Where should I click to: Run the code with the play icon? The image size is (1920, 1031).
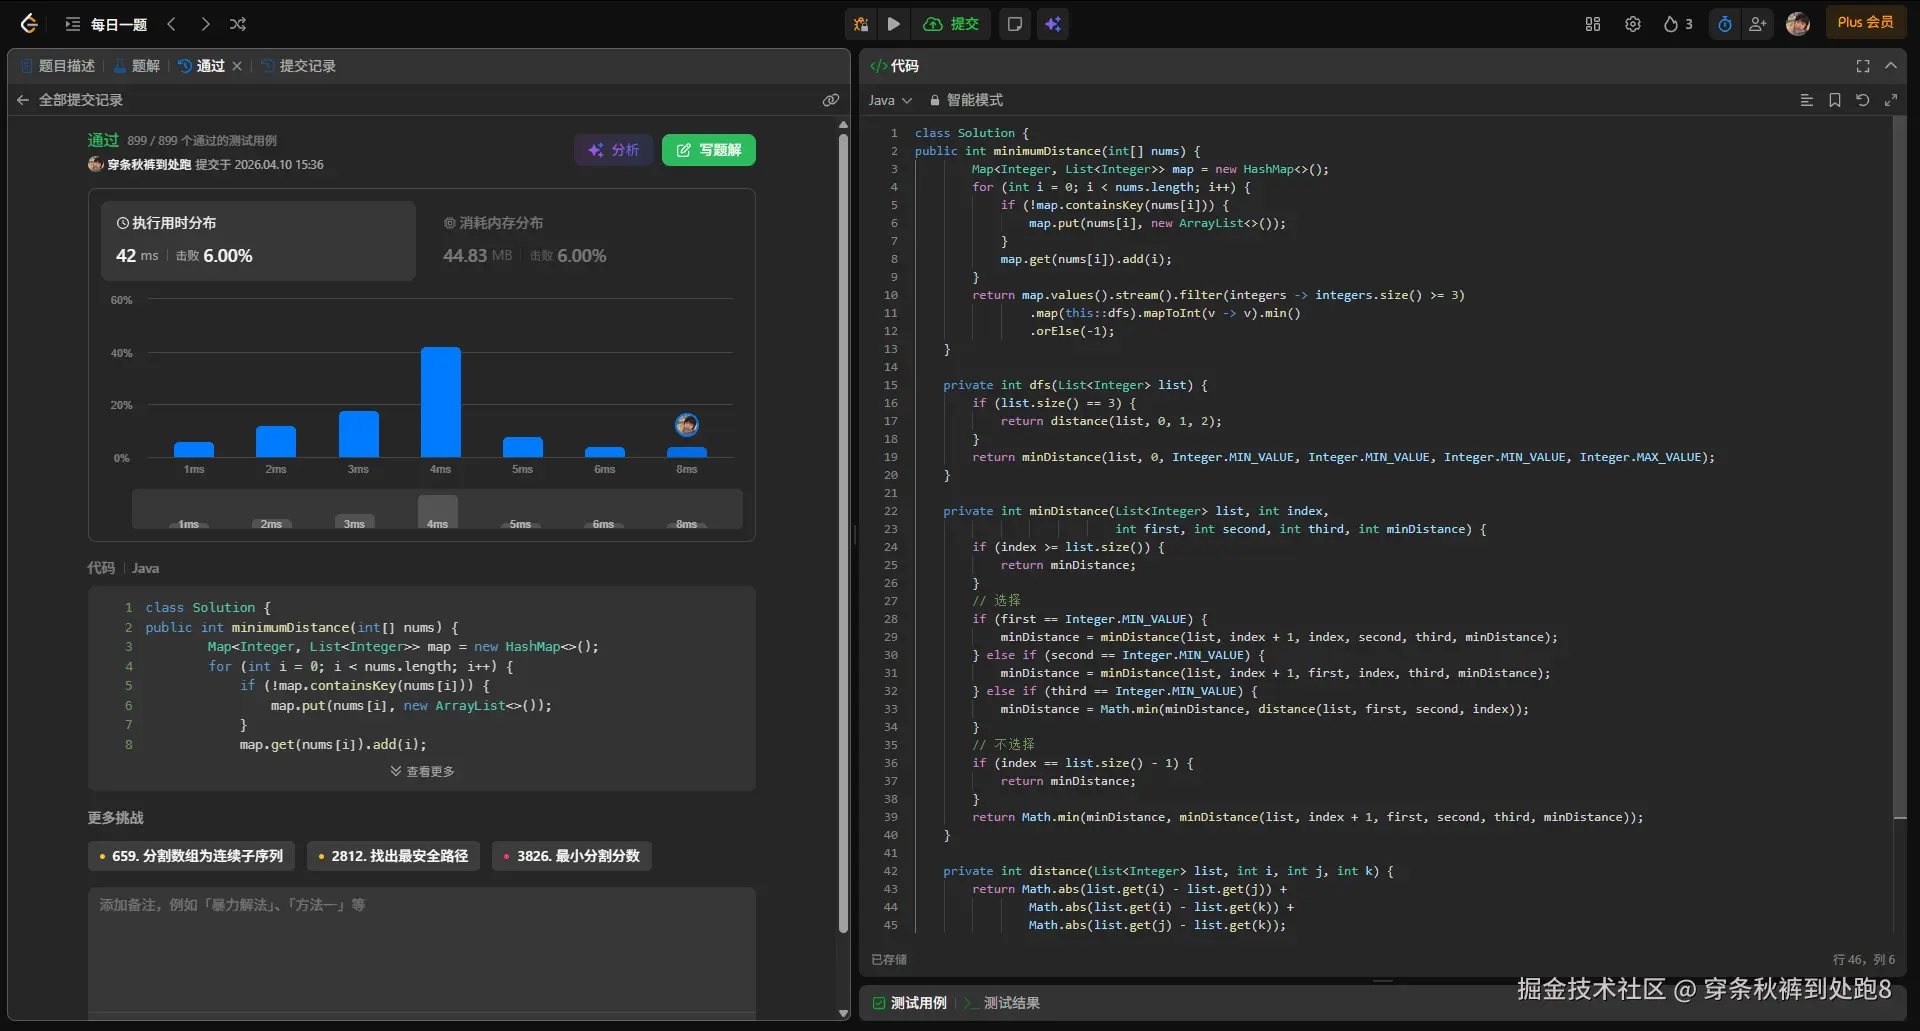pyautogui.click(x=894, y=24)
